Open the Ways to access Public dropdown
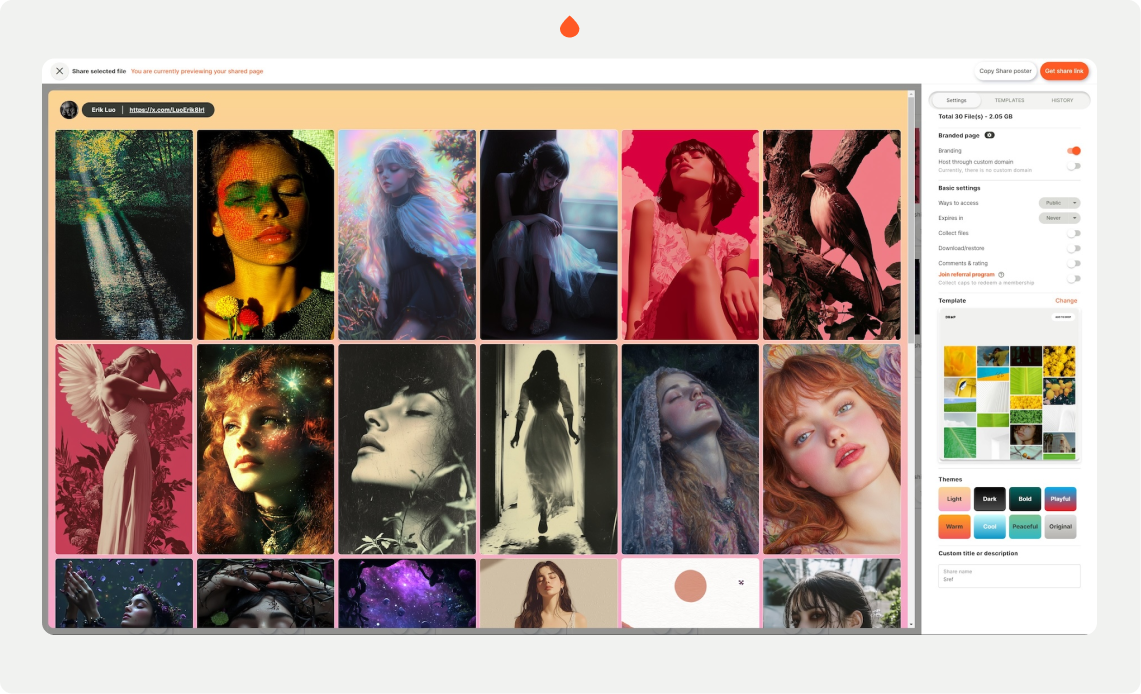 pyautogui.click(x=1059, y=203)
